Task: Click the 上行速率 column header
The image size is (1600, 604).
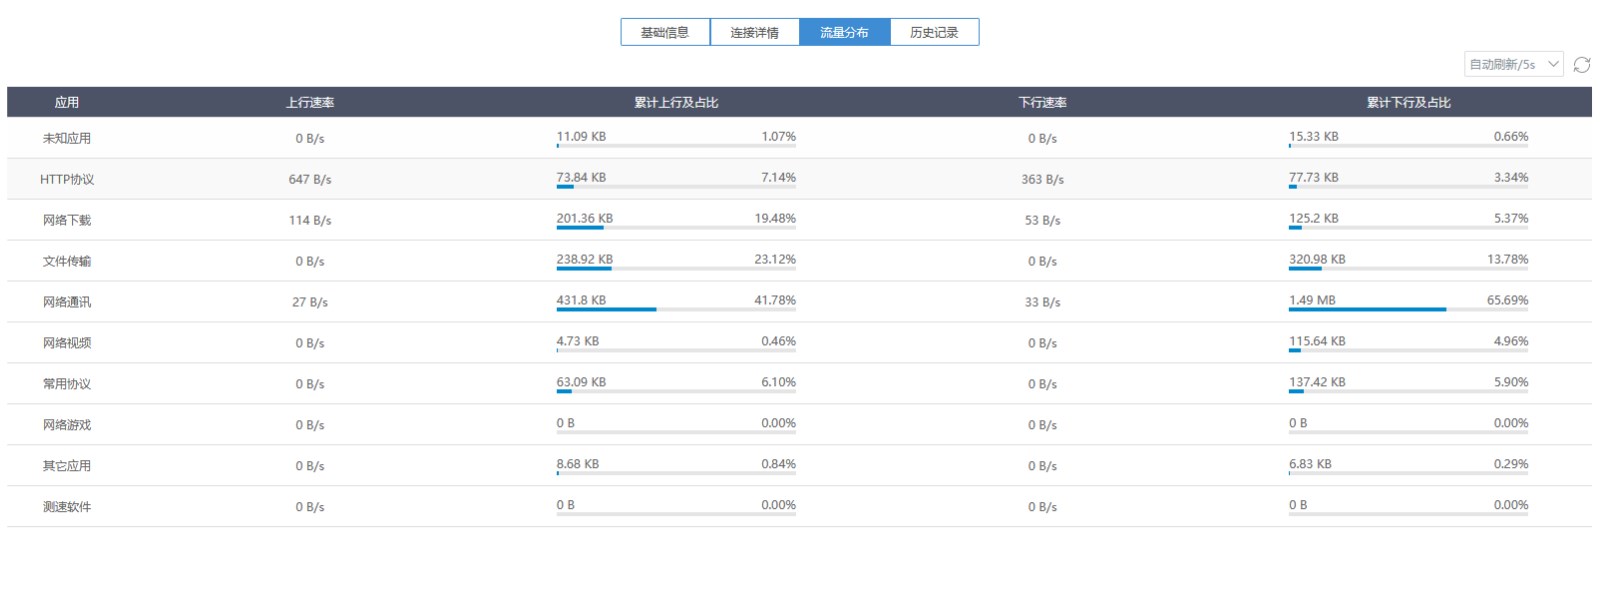Action: click(x=310, y=103)
